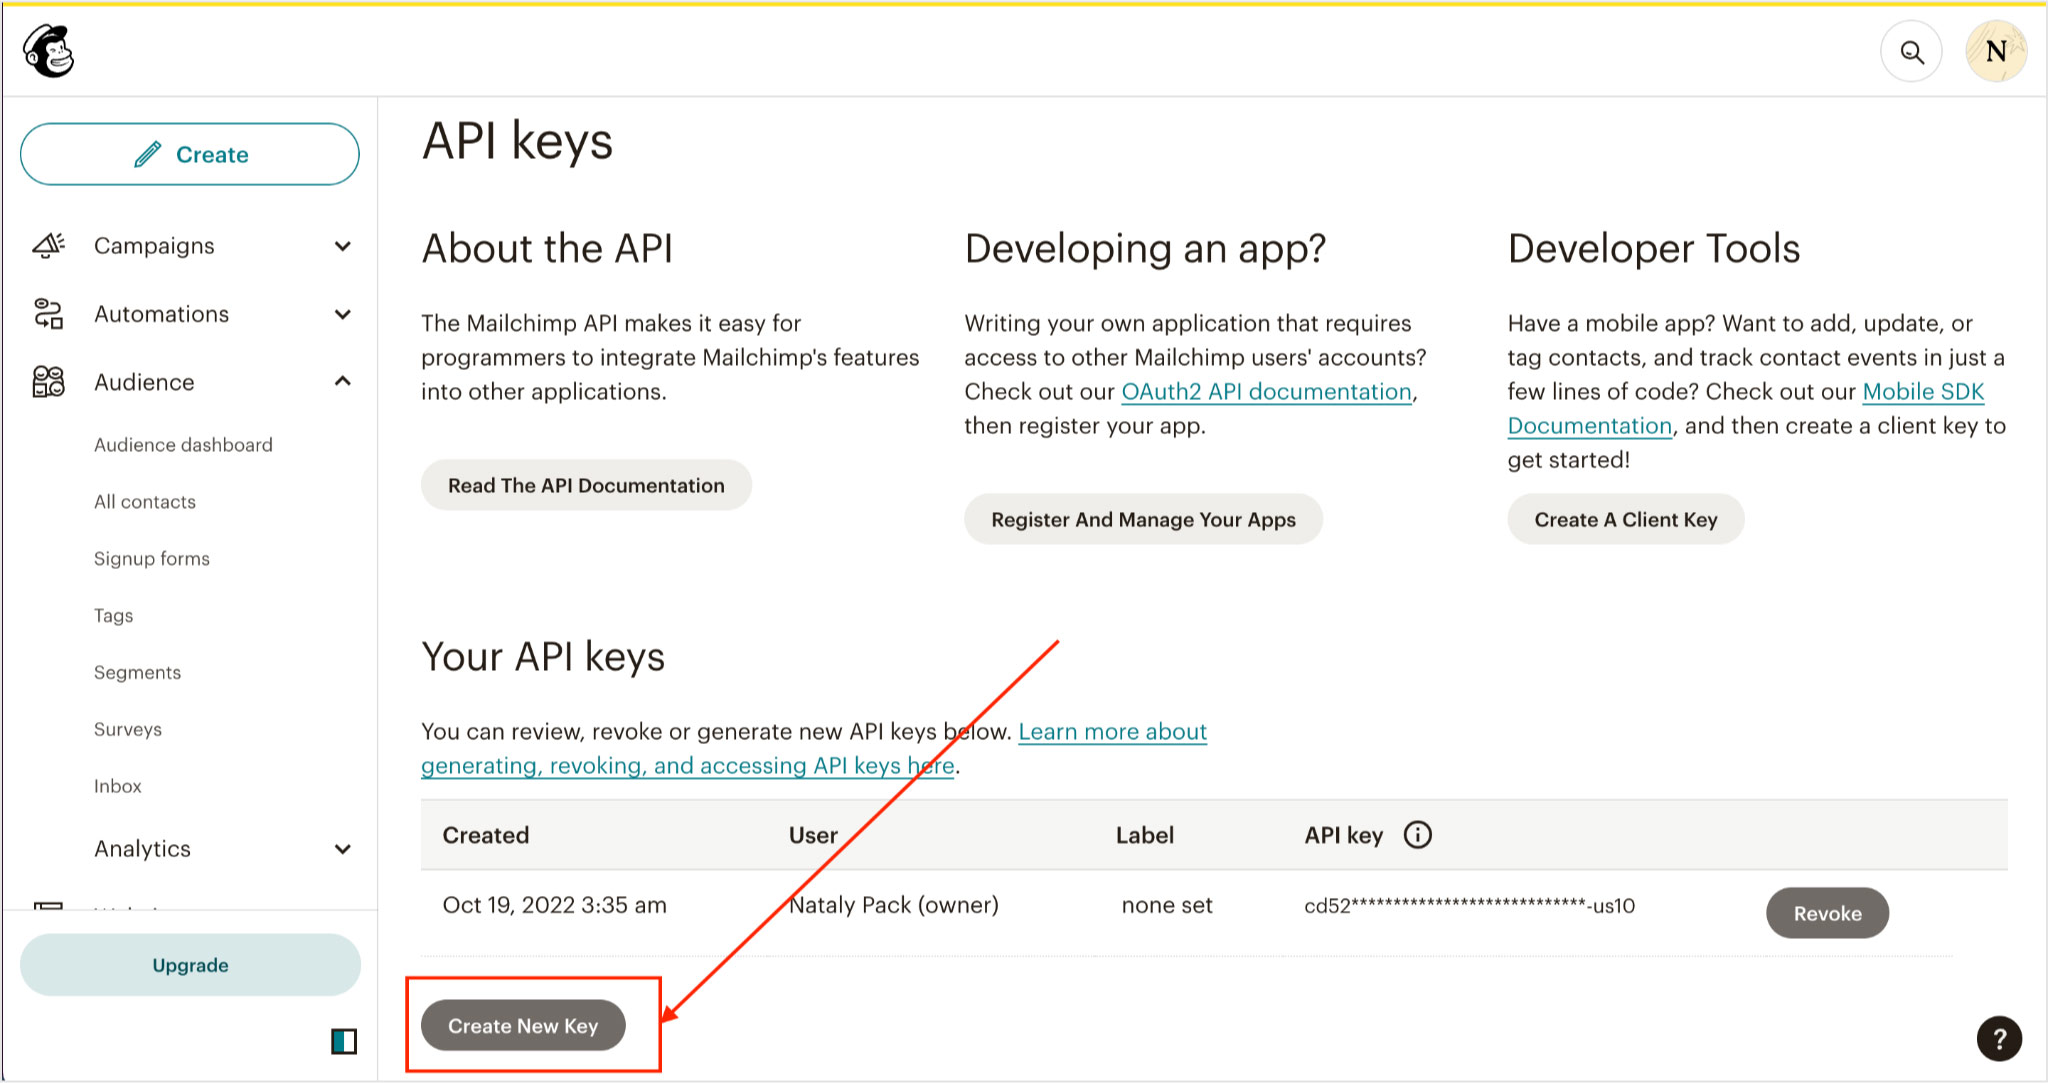
Task: Click Read The API Documentation
Action: coord(586,485)
